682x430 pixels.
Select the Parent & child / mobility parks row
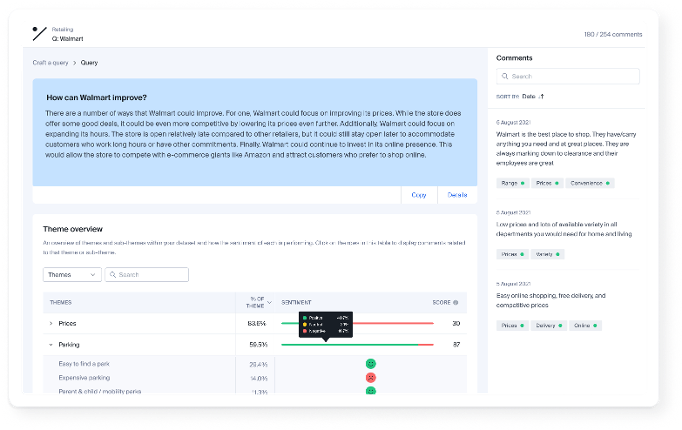pyautogui.click(x=100, y=391)
